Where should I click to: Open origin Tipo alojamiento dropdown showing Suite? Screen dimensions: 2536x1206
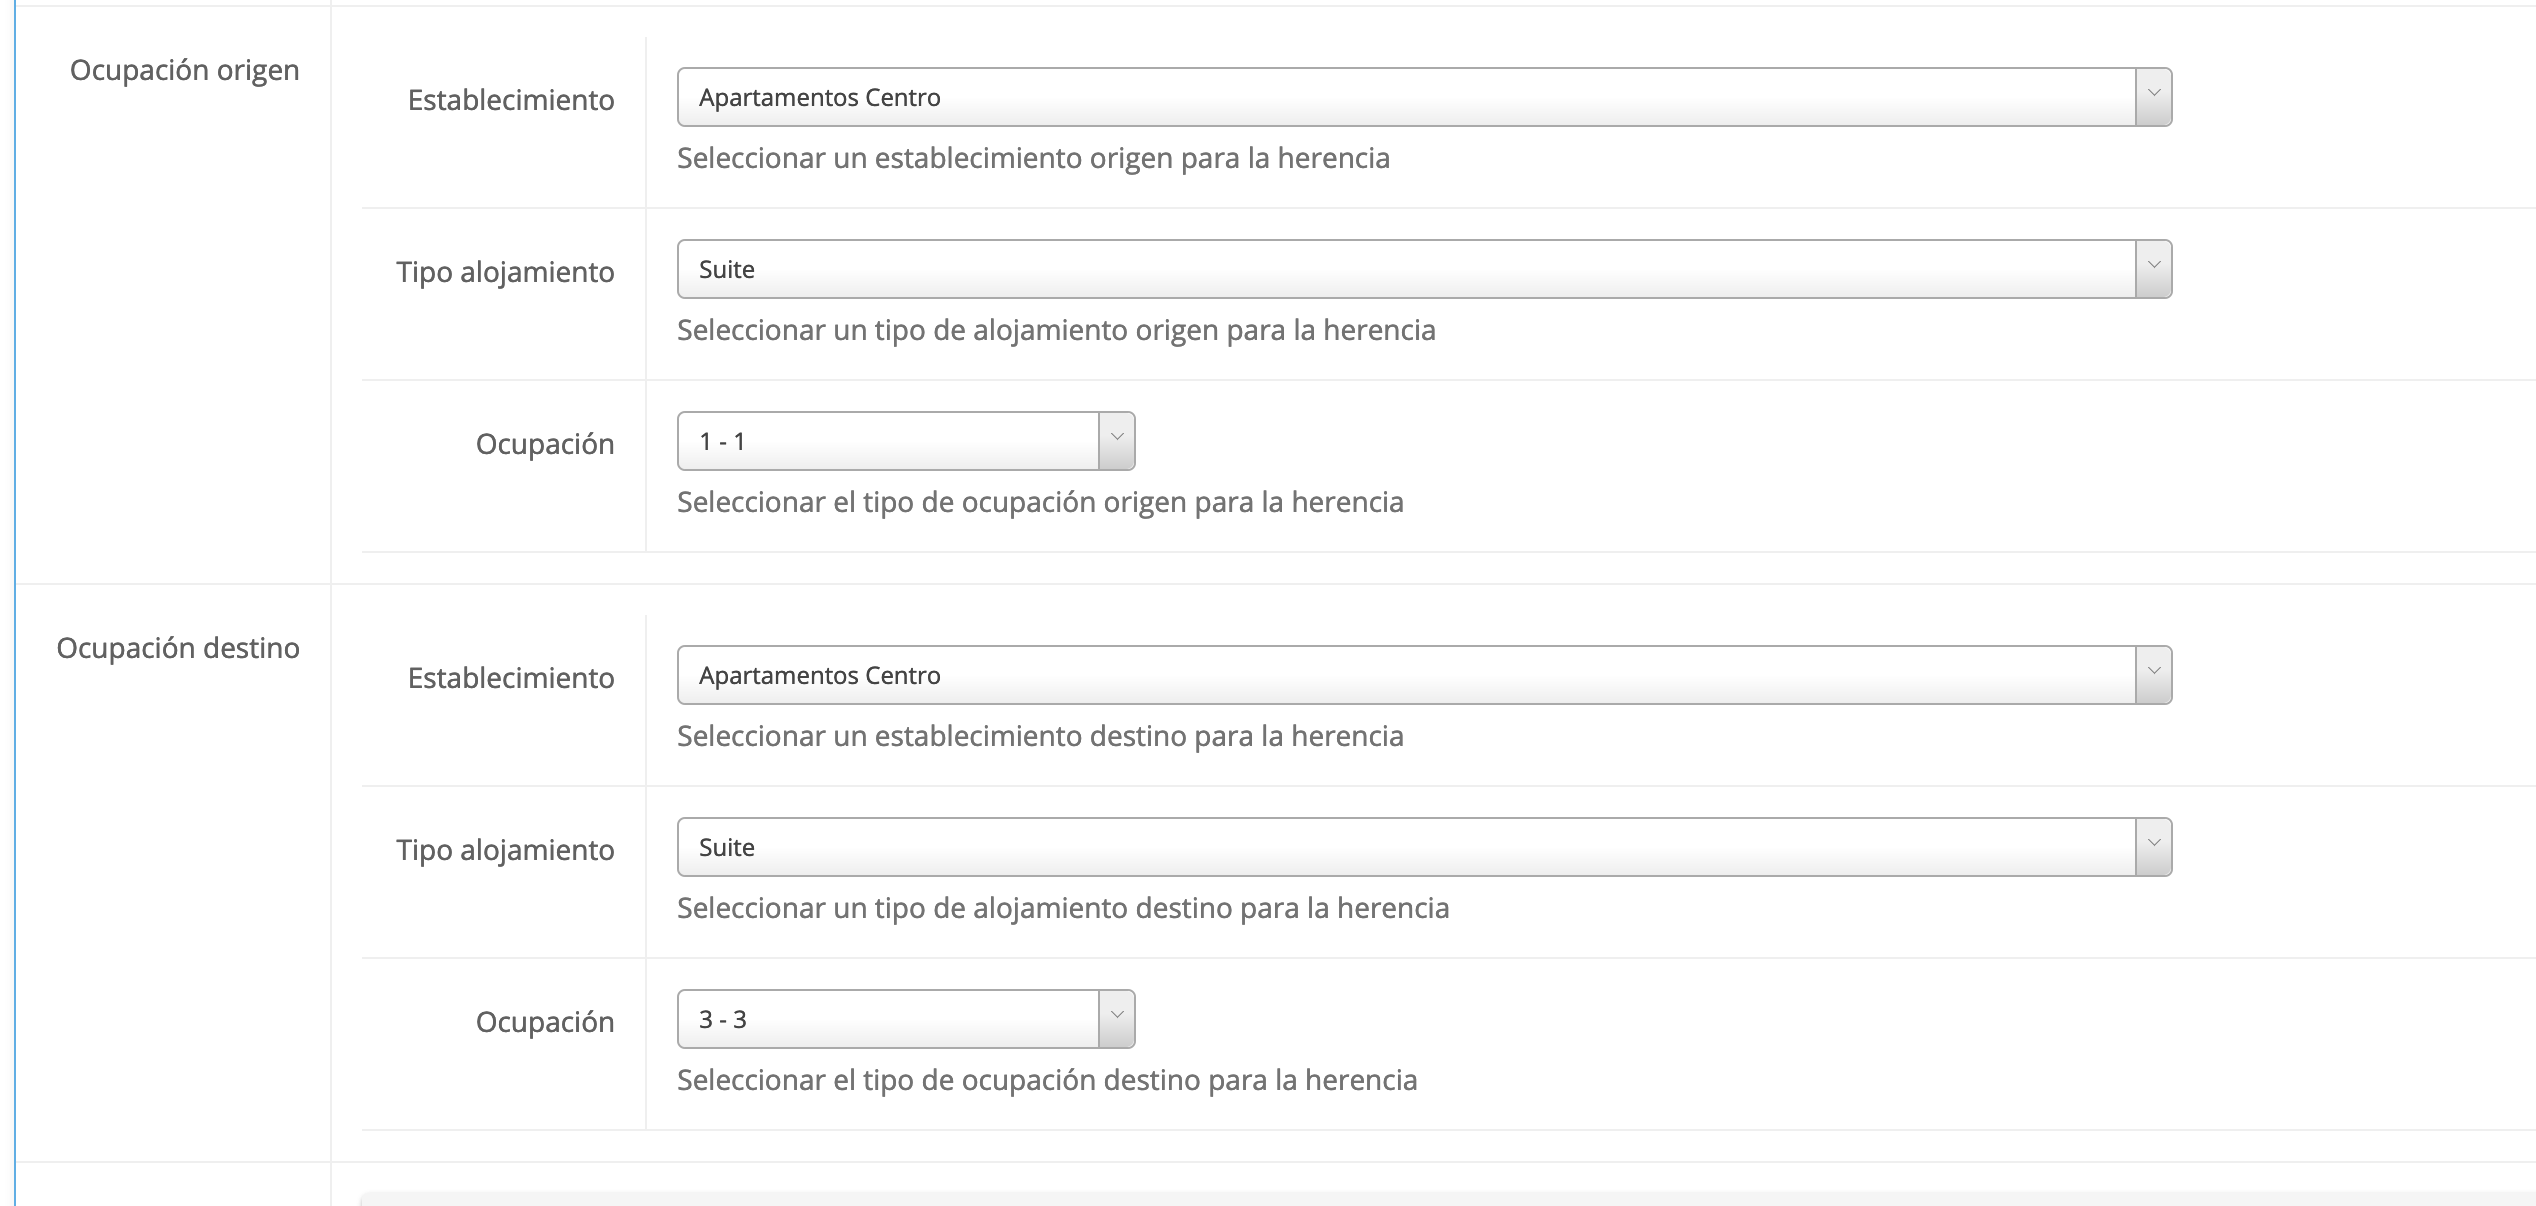(1405, 269)
